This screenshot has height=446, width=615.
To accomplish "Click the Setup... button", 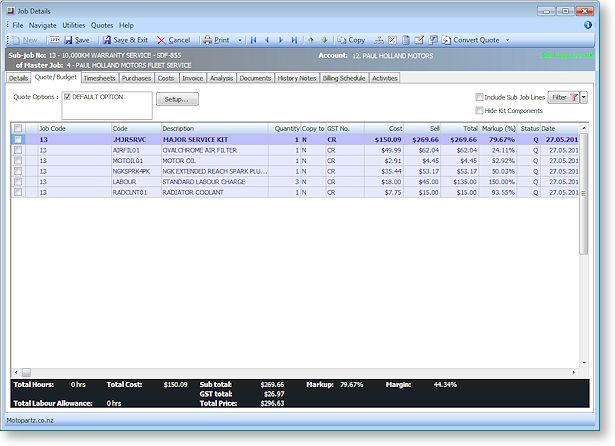I will pyautogui.click(x=177, y=99).
